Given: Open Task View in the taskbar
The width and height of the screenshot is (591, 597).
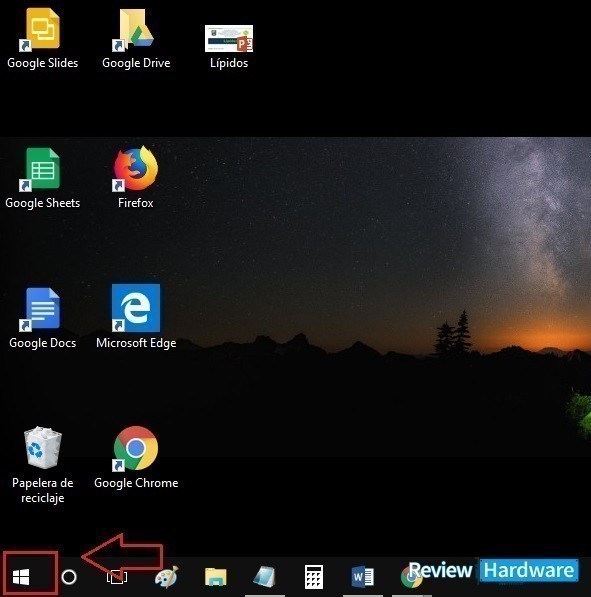Looking at the screenshot, I should pos(117,577).
